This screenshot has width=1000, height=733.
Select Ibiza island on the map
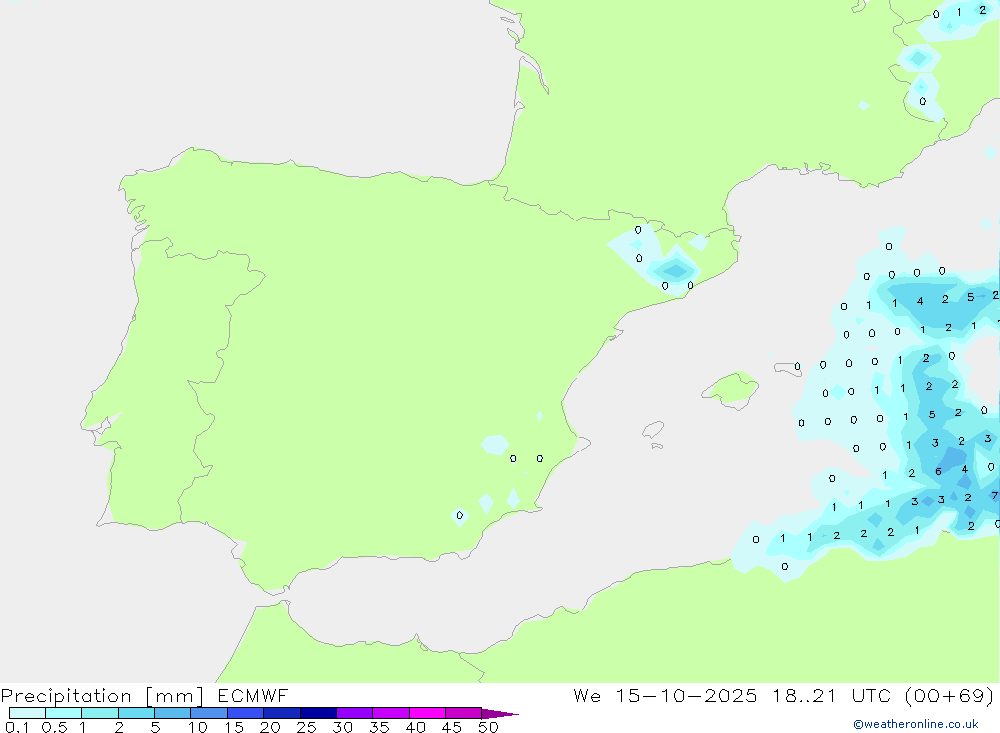[653, 430]
